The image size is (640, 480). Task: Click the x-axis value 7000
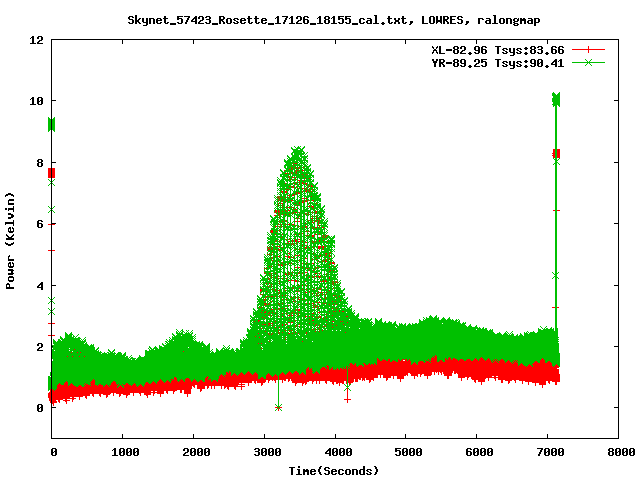tap(550, 452)
